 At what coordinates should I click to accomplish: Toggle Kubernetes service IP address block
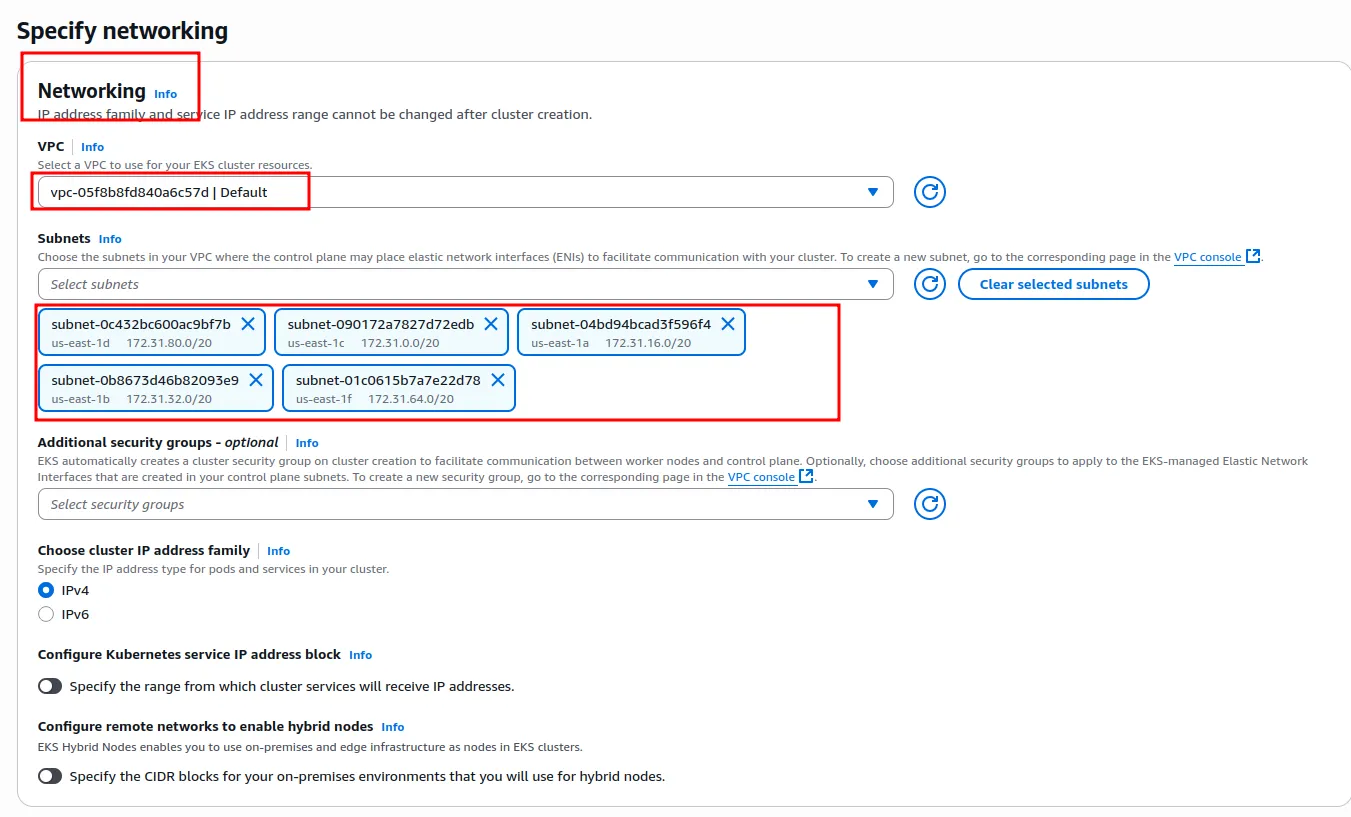(50, 686)
